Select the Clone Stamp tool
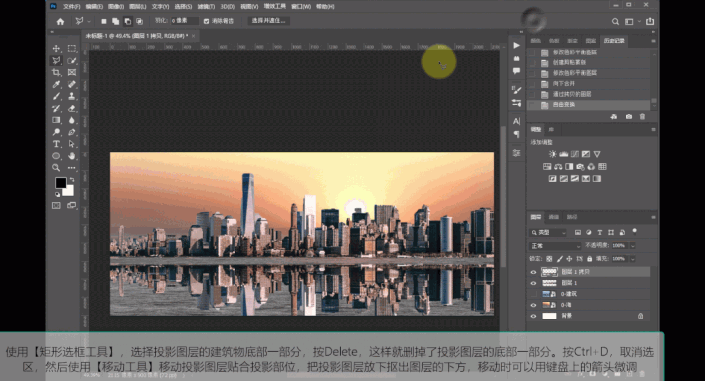The image size is (705, 381). [x=71, y=96]
